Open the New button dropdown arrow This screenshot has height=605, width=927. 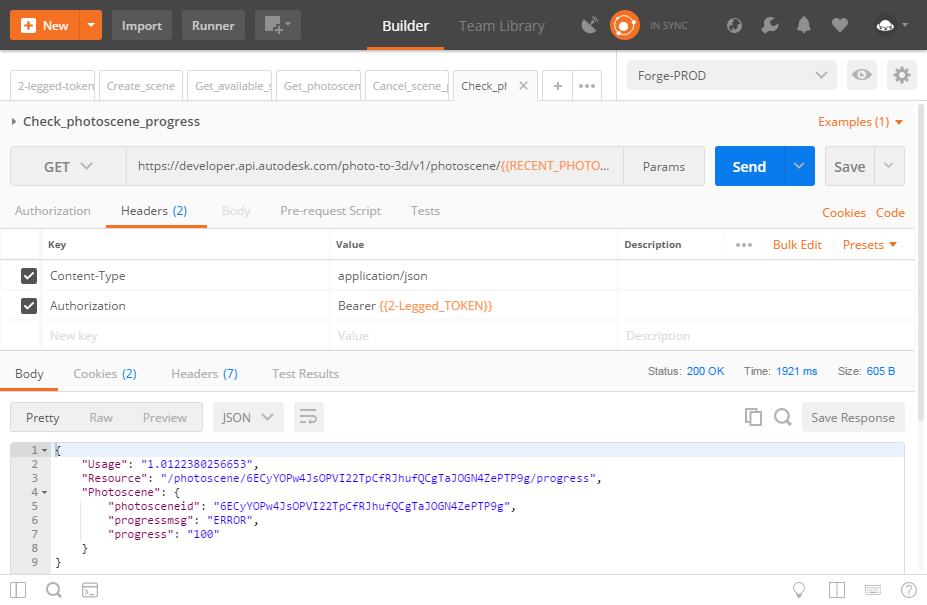[x=91, y=25]
